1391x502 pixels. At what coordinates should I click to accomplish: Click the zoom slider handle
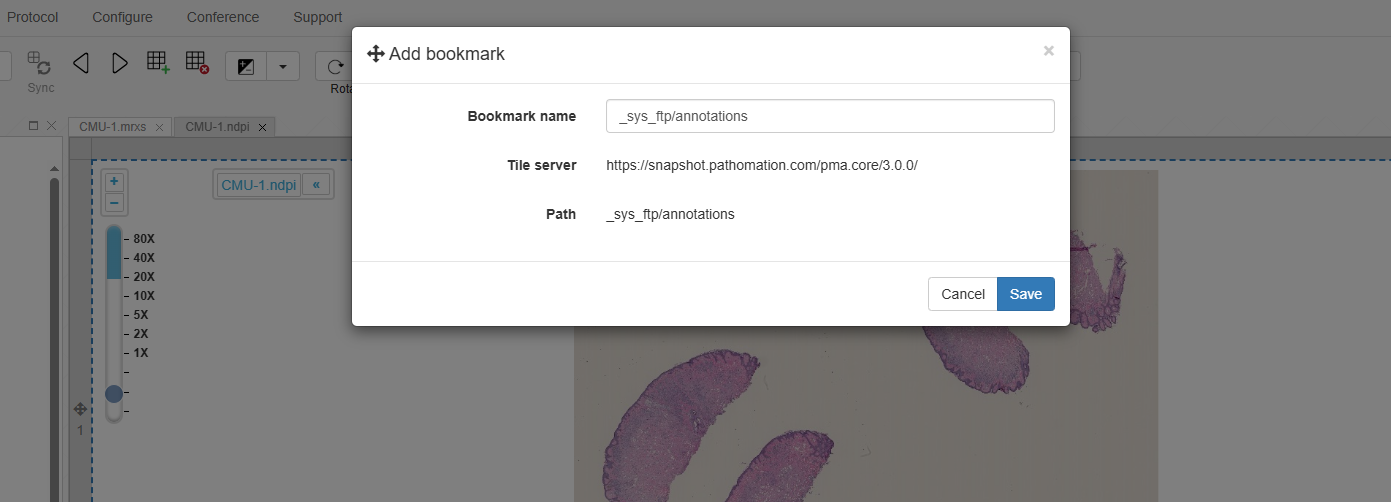tap(114, 394)
